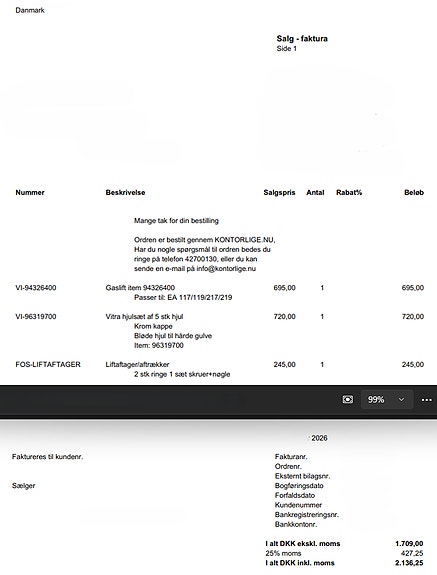
Task: Click the 'Sælger' label
Action: click(x=23, y=486)
